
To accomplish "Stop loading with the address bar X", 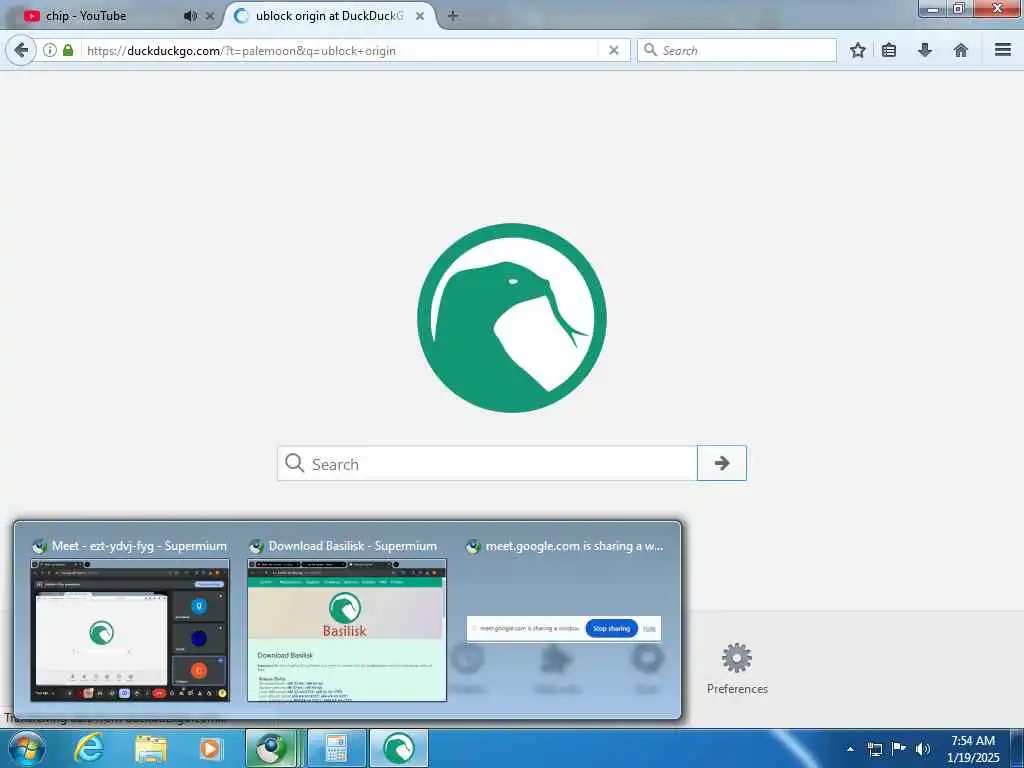I will point(613,50).
